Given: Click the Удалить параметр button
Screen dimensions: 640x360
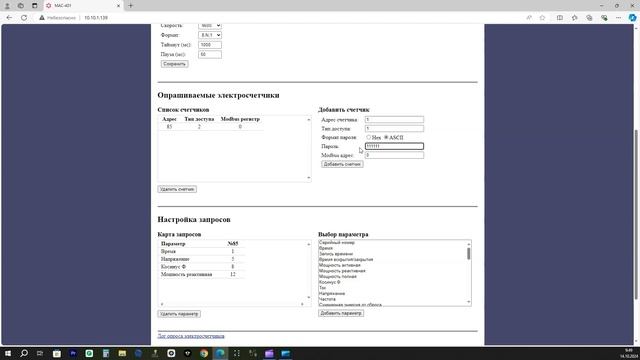Looking at the screenshot, I should 179,314.
